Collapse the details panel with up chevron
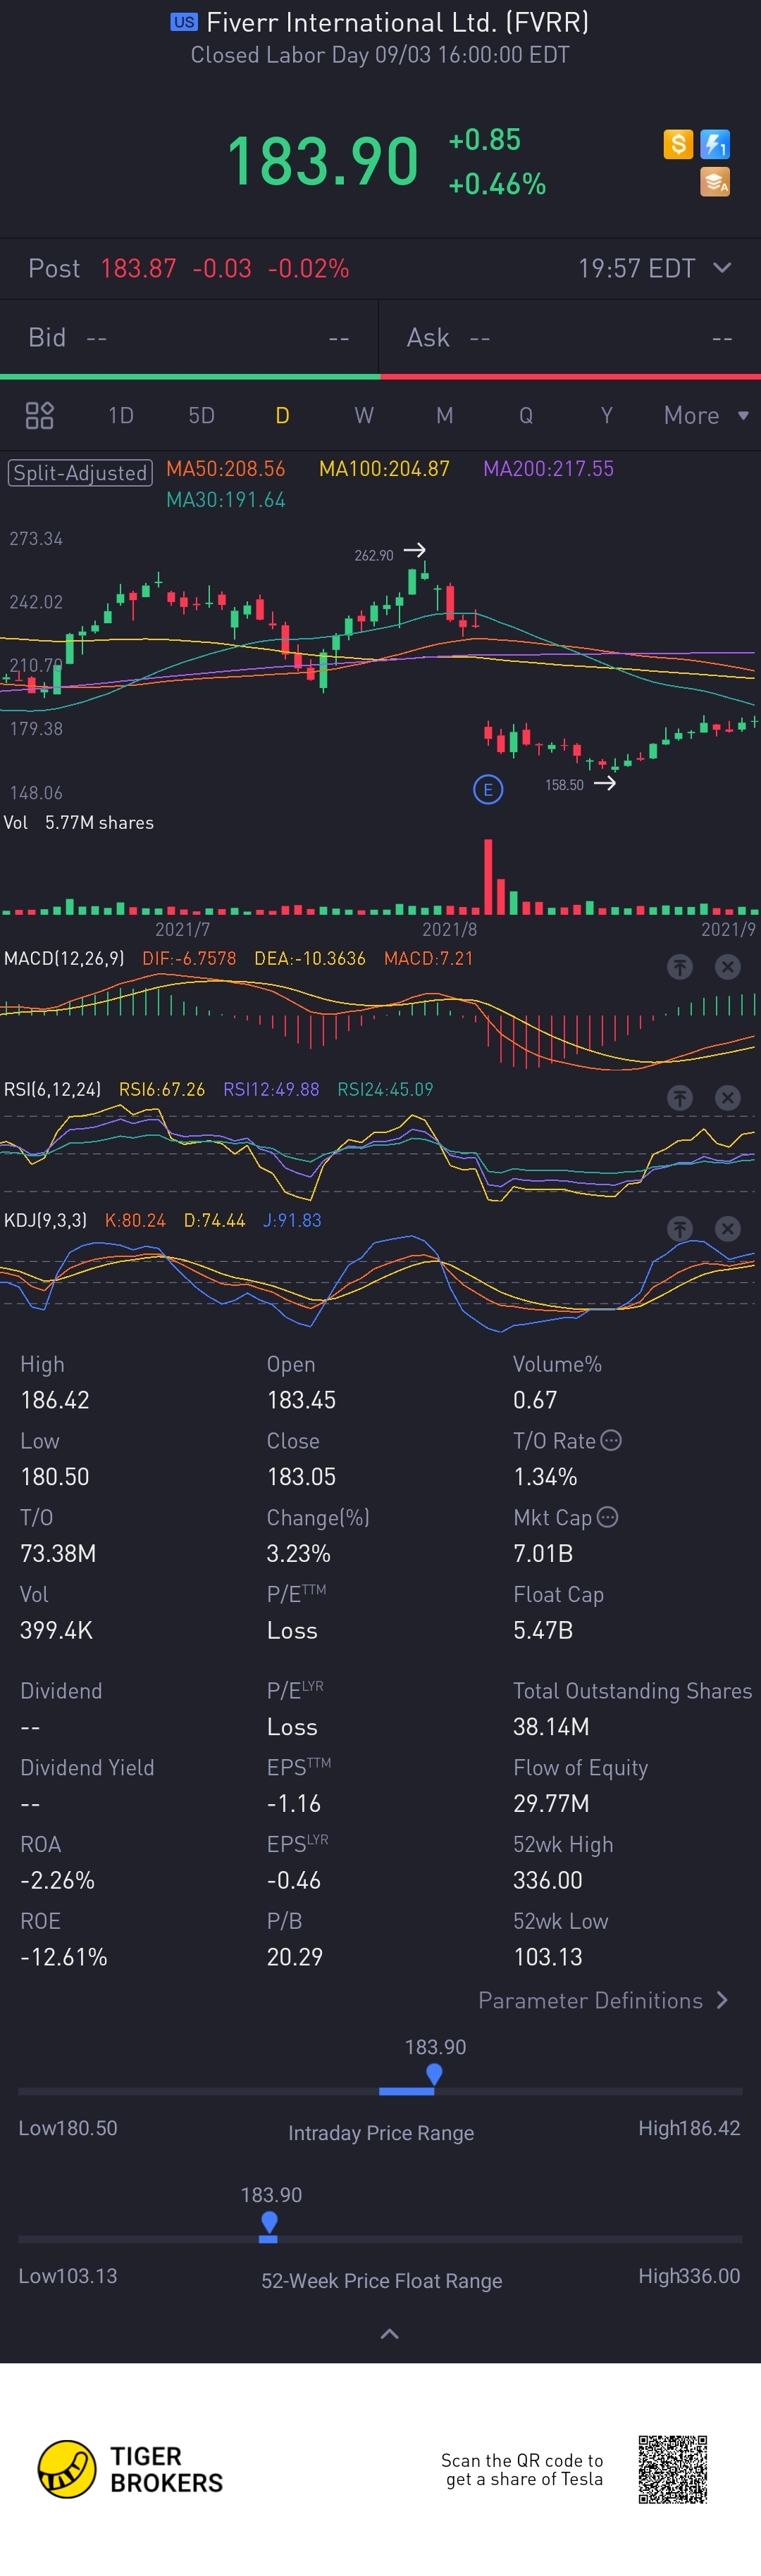This screenshot has width=761, height=2576. point(390,2334)
